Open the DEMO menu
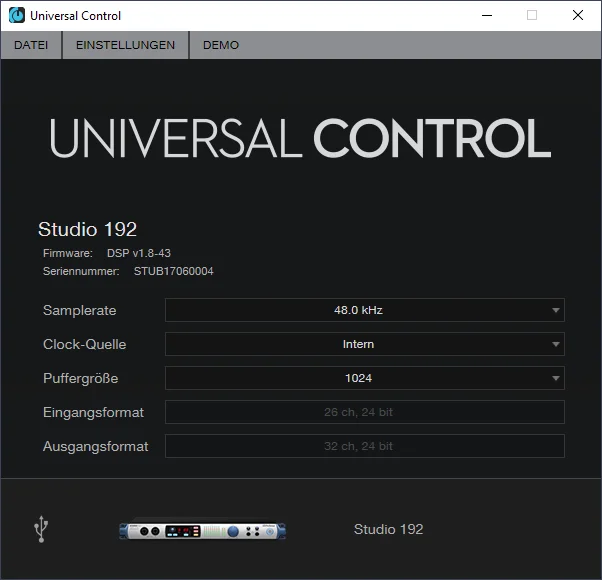The width and height of the screenshot is (602, 580). coord(221,45)
